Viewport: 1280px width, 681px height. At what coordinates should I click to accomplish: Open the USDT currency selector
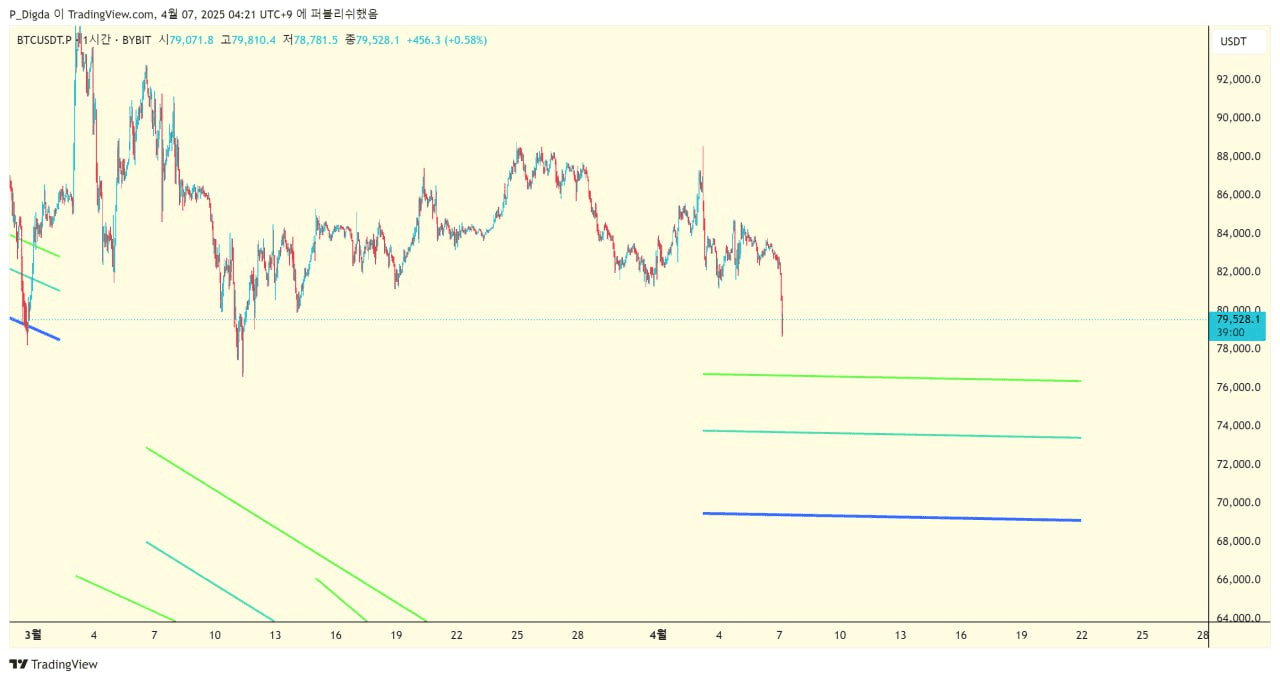click(x=1233, y=41)
